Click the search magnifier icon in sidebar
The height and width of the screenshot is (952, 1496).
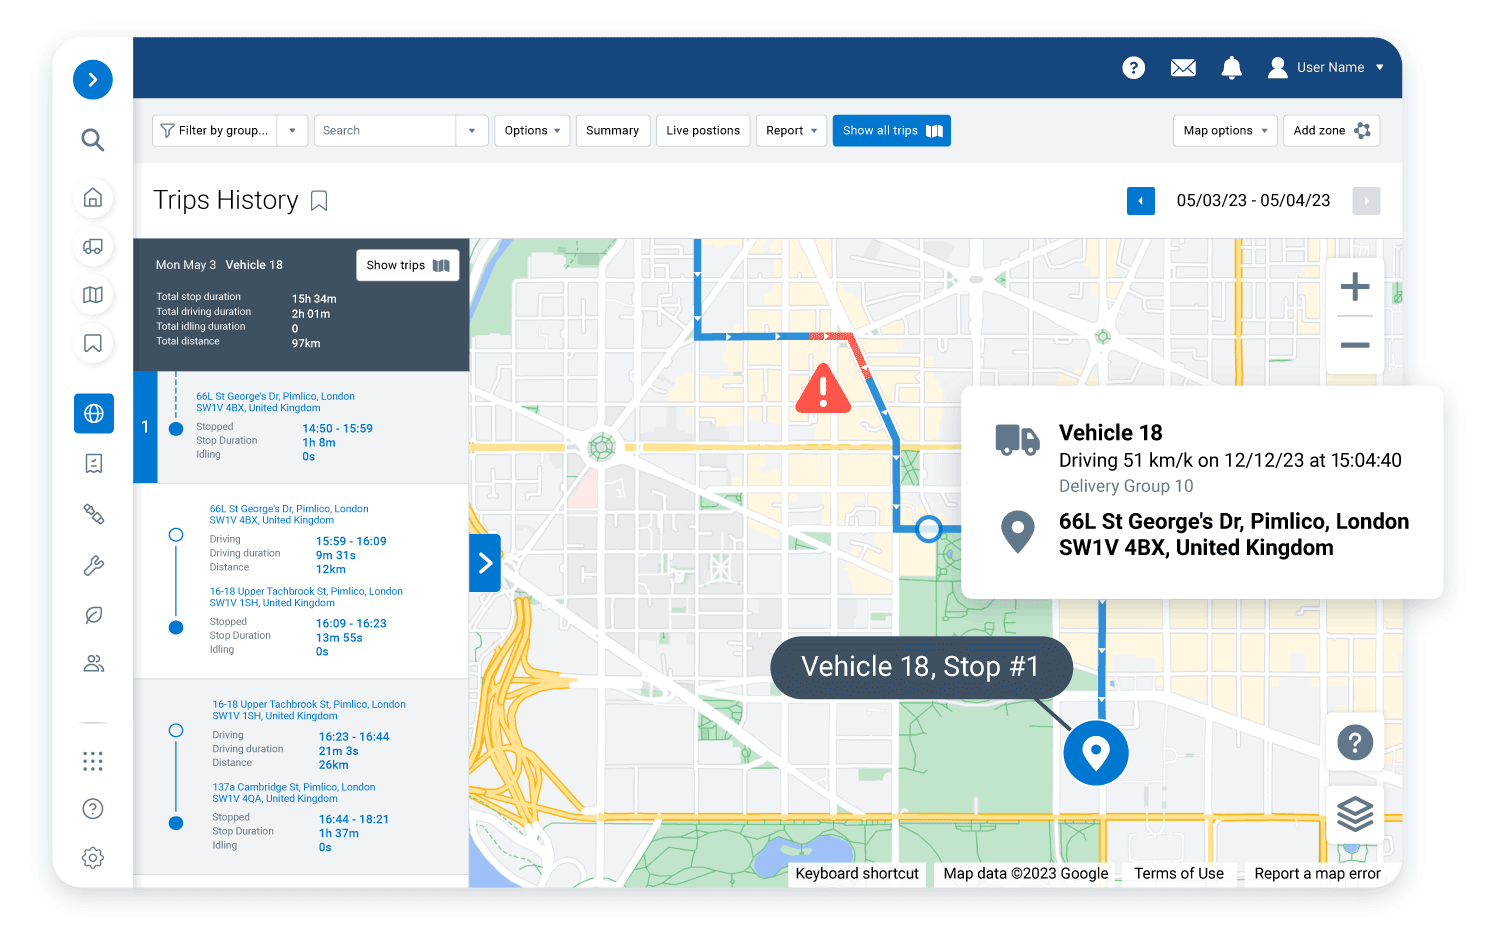[x=93, y=140]
